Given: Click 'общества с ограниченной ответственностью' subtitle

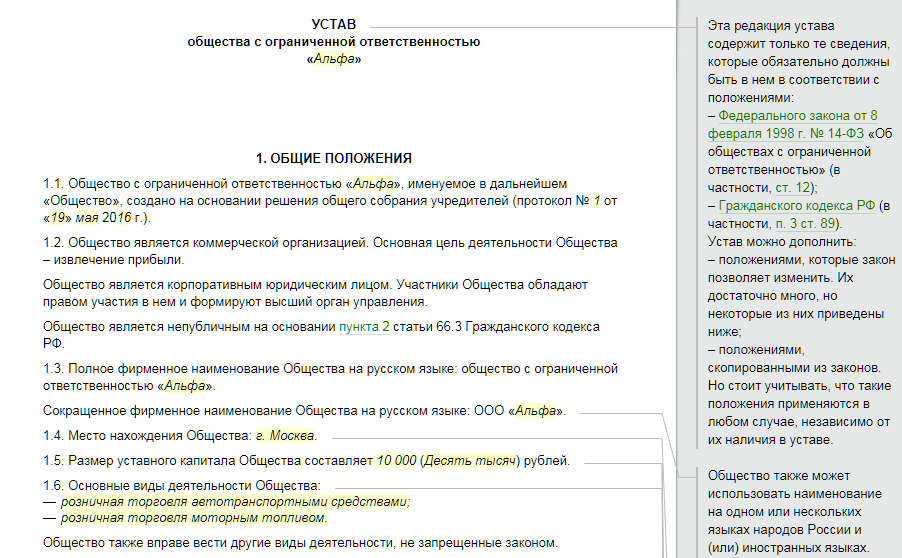Looking at the screenshot, I should tap(334, 41).
